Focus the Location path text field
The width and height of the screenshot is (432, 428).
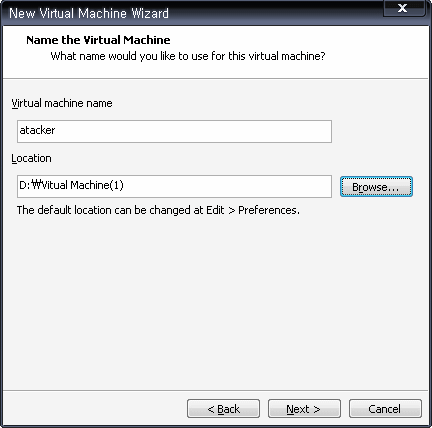point(174,186)
